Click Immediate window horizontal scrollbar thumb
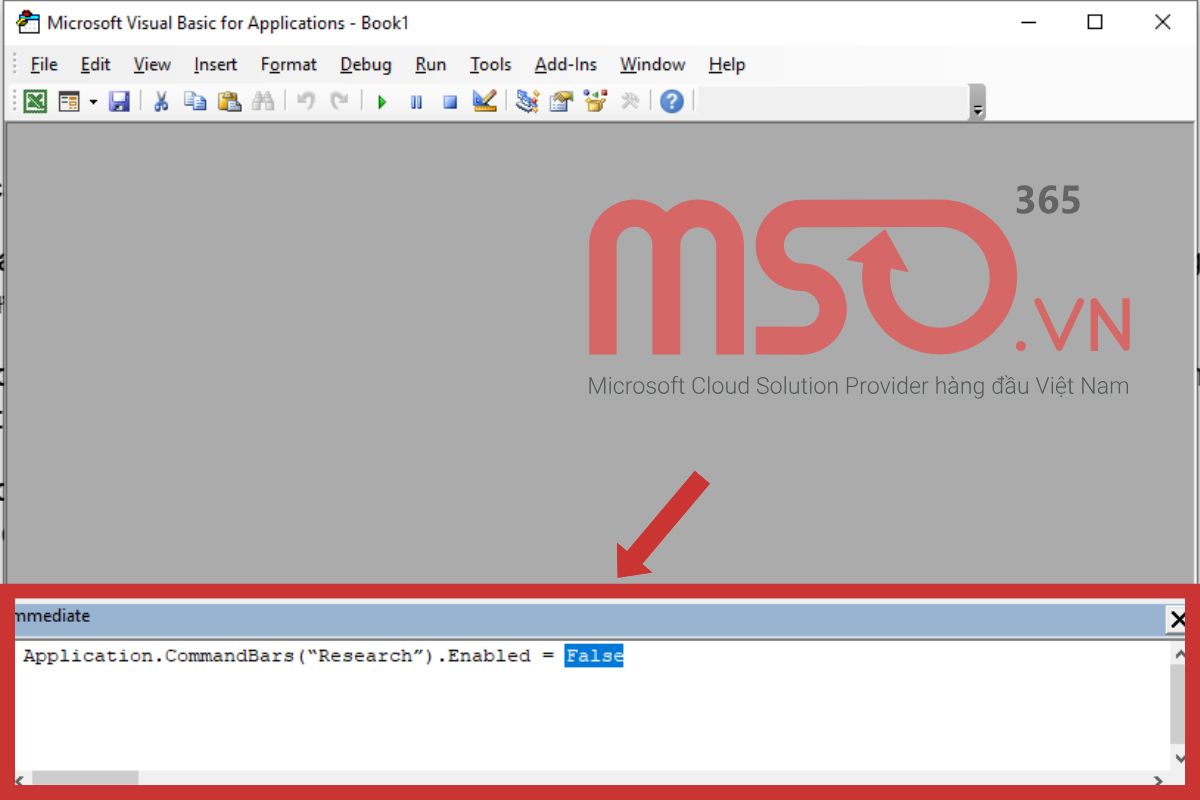Image resolution: width=1200 pixels, height=800 pixels. [85, 778]
